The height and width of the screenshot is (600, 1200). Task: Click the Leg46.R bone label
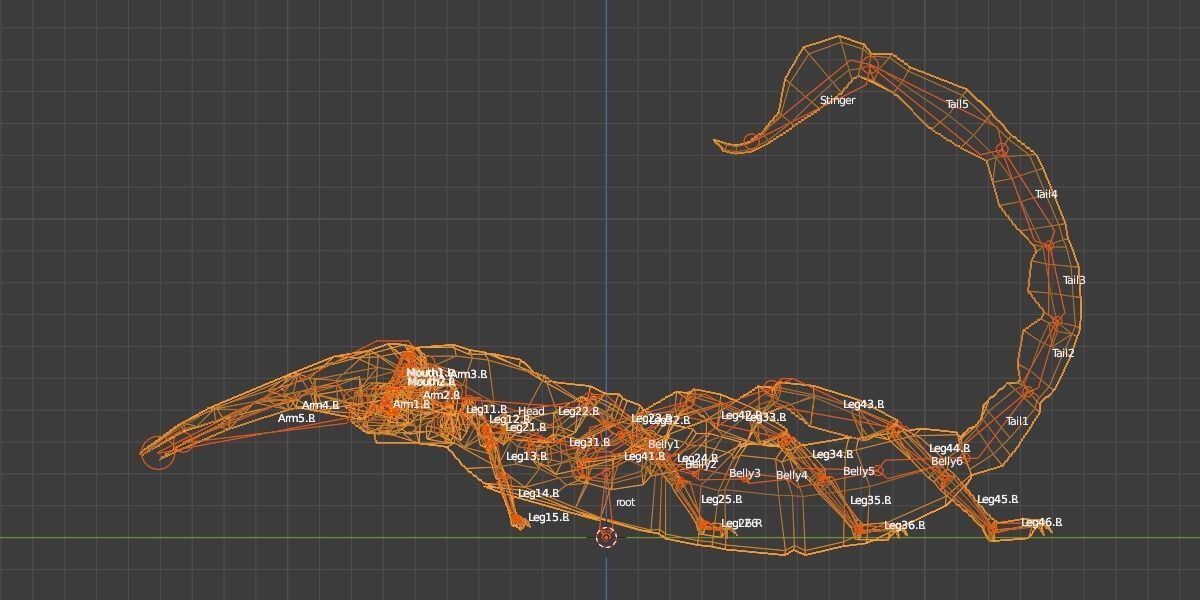coord(1042,522)
